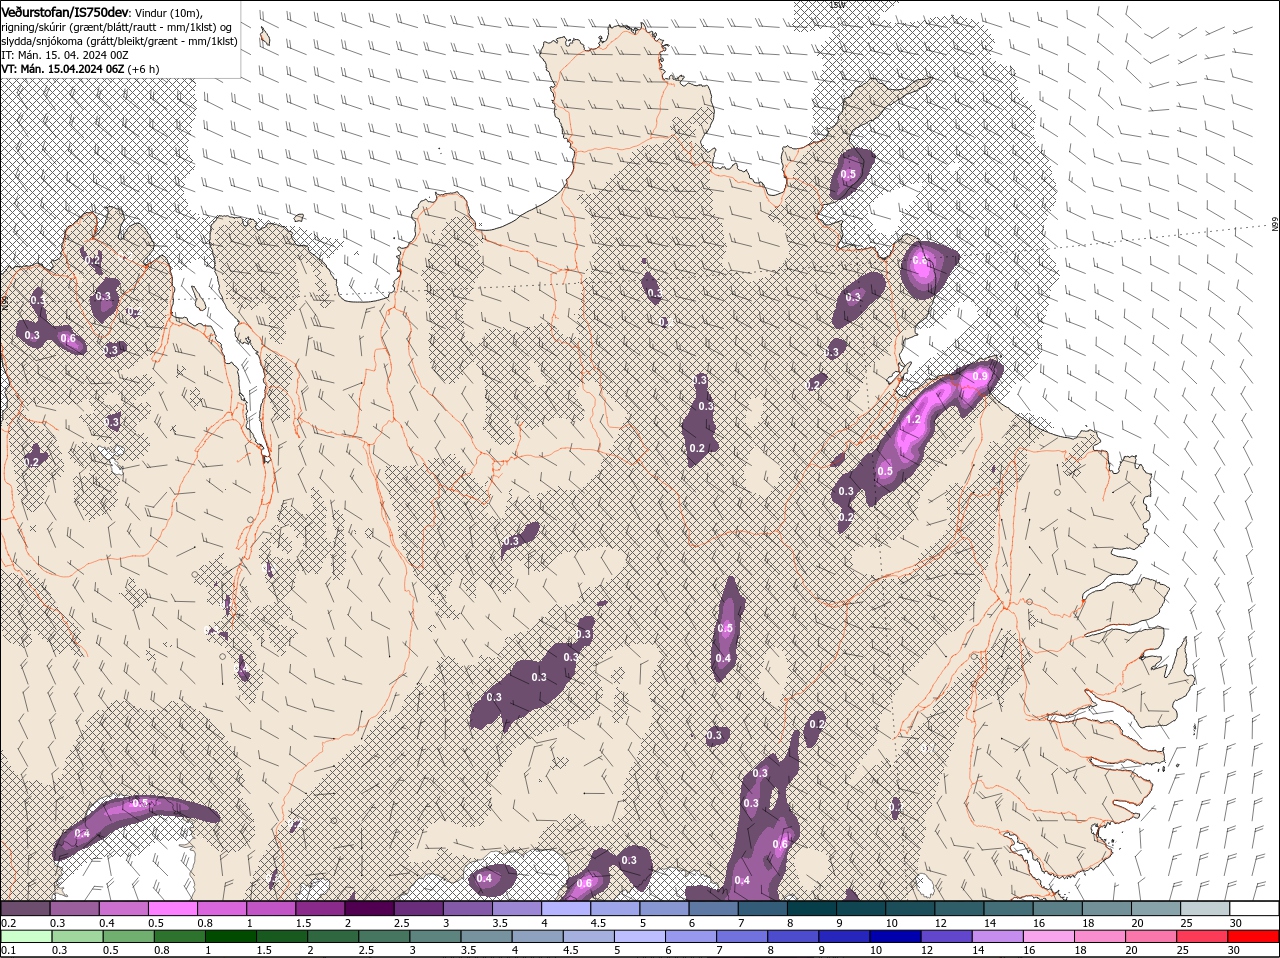Viewport: 1280px width, 958px height.
Task: Pick lower legend violet swatch at 12
Action: coord(946,936)
